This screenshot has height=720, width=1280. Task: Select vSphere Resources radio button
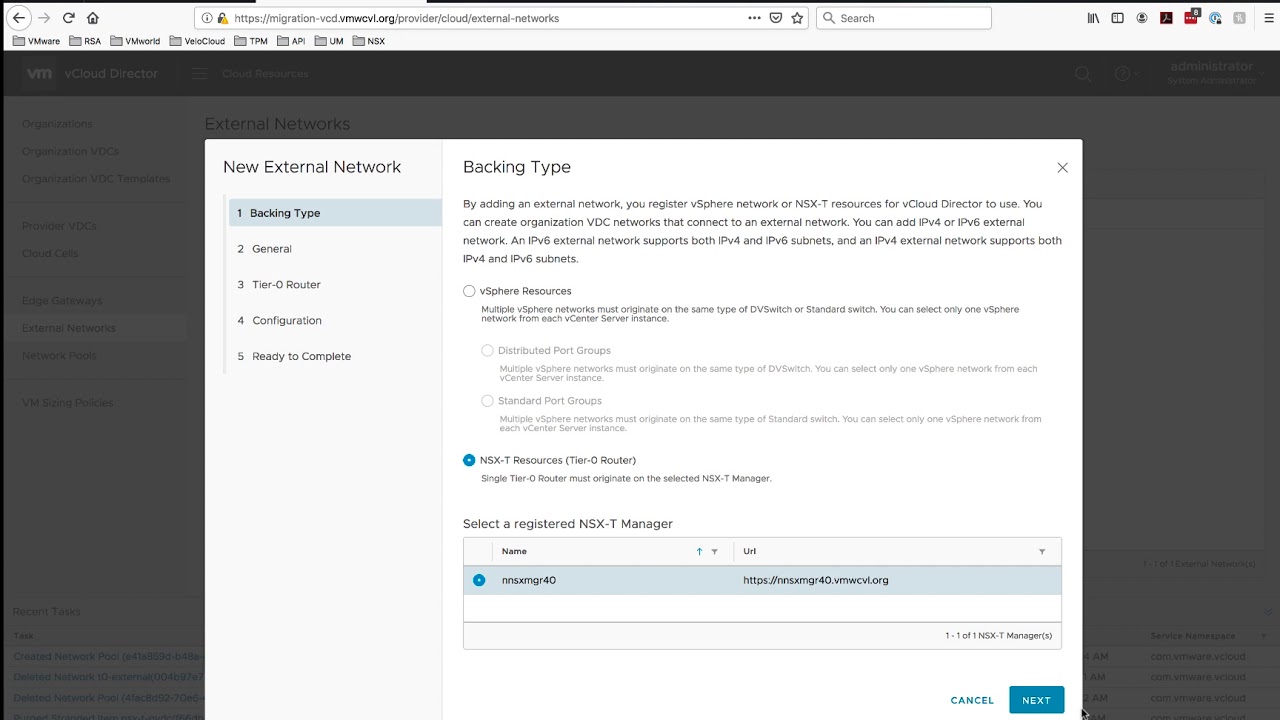click(x=469, y=291)
